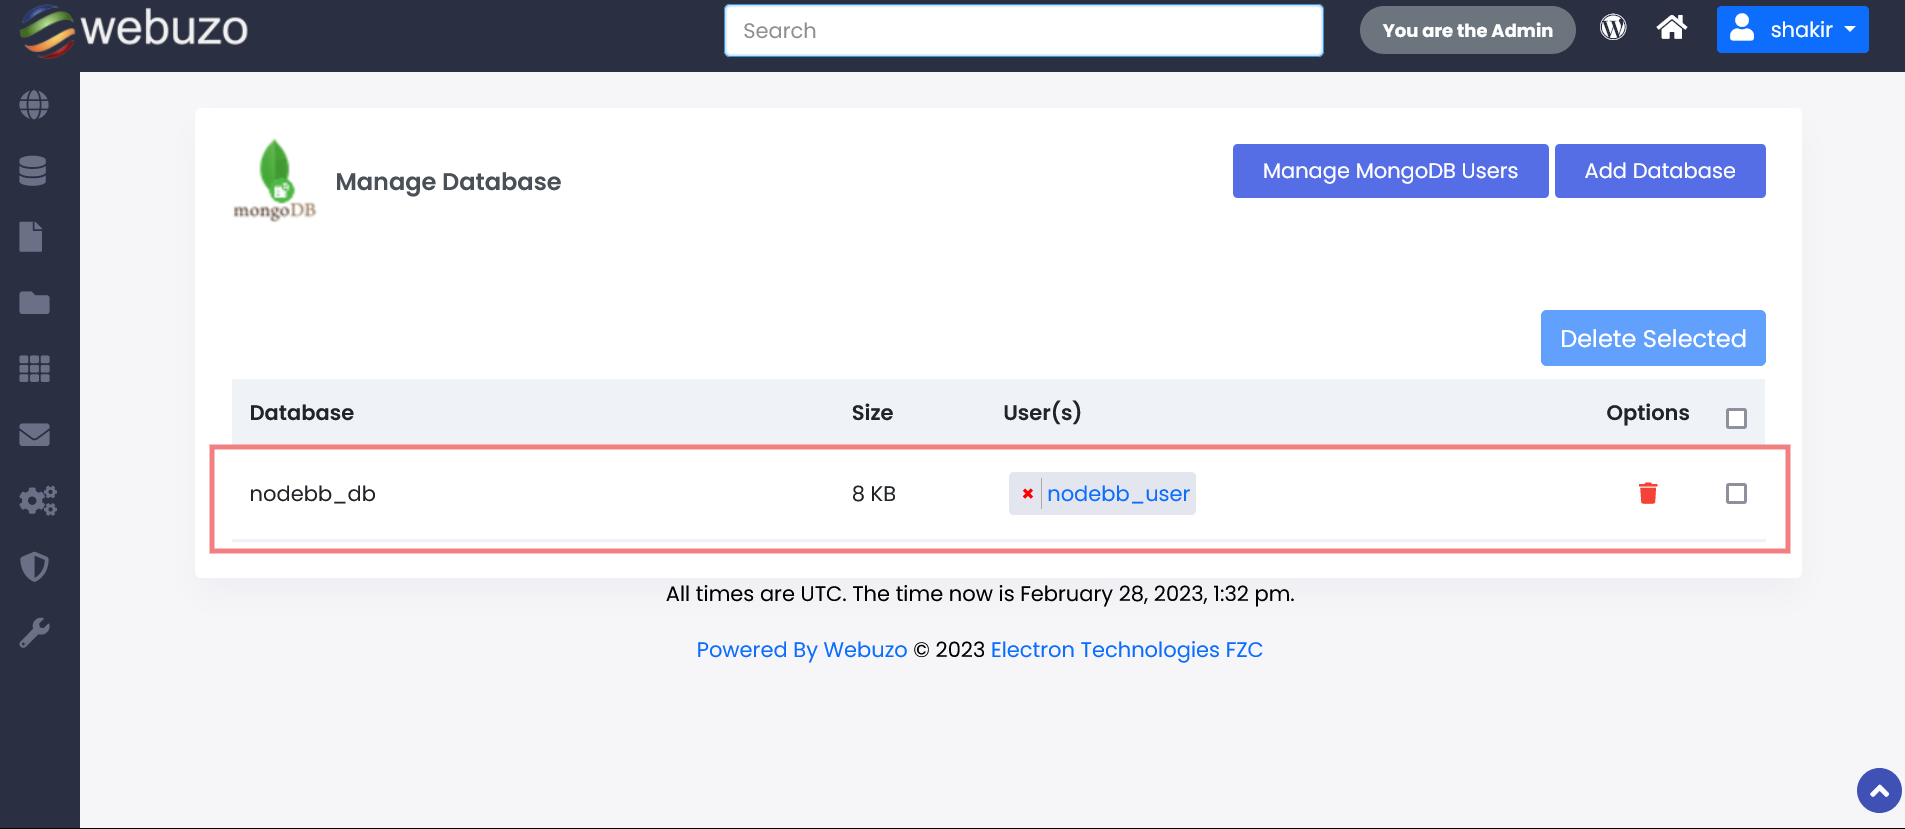Click the file document sidebar icon
Viewport: 1905px width, 829px height.
point(32,237)
